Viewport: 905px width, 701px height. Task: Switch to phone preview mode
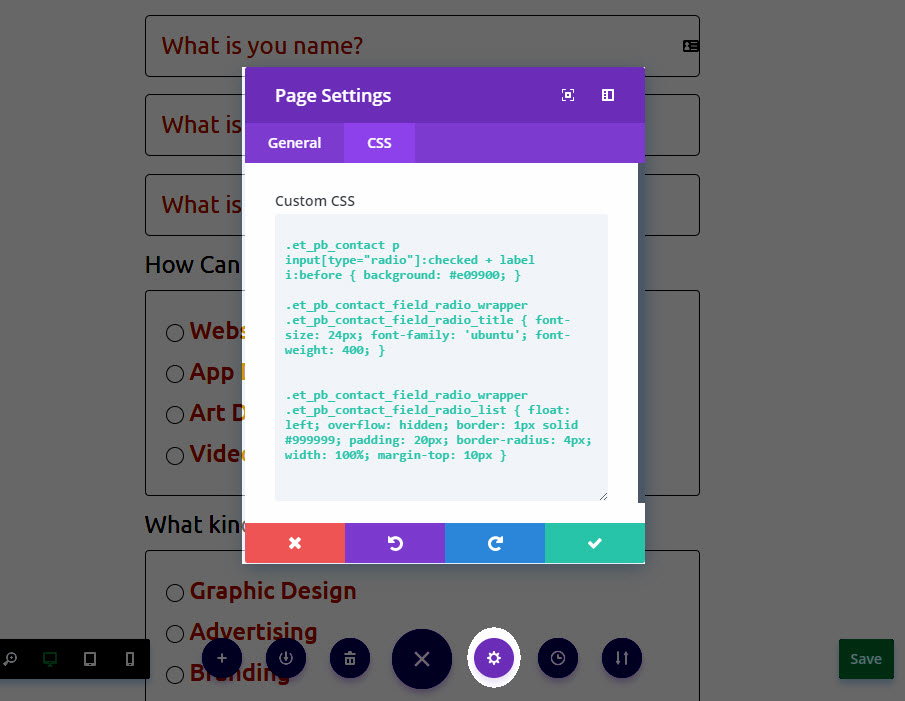(130, 659)
